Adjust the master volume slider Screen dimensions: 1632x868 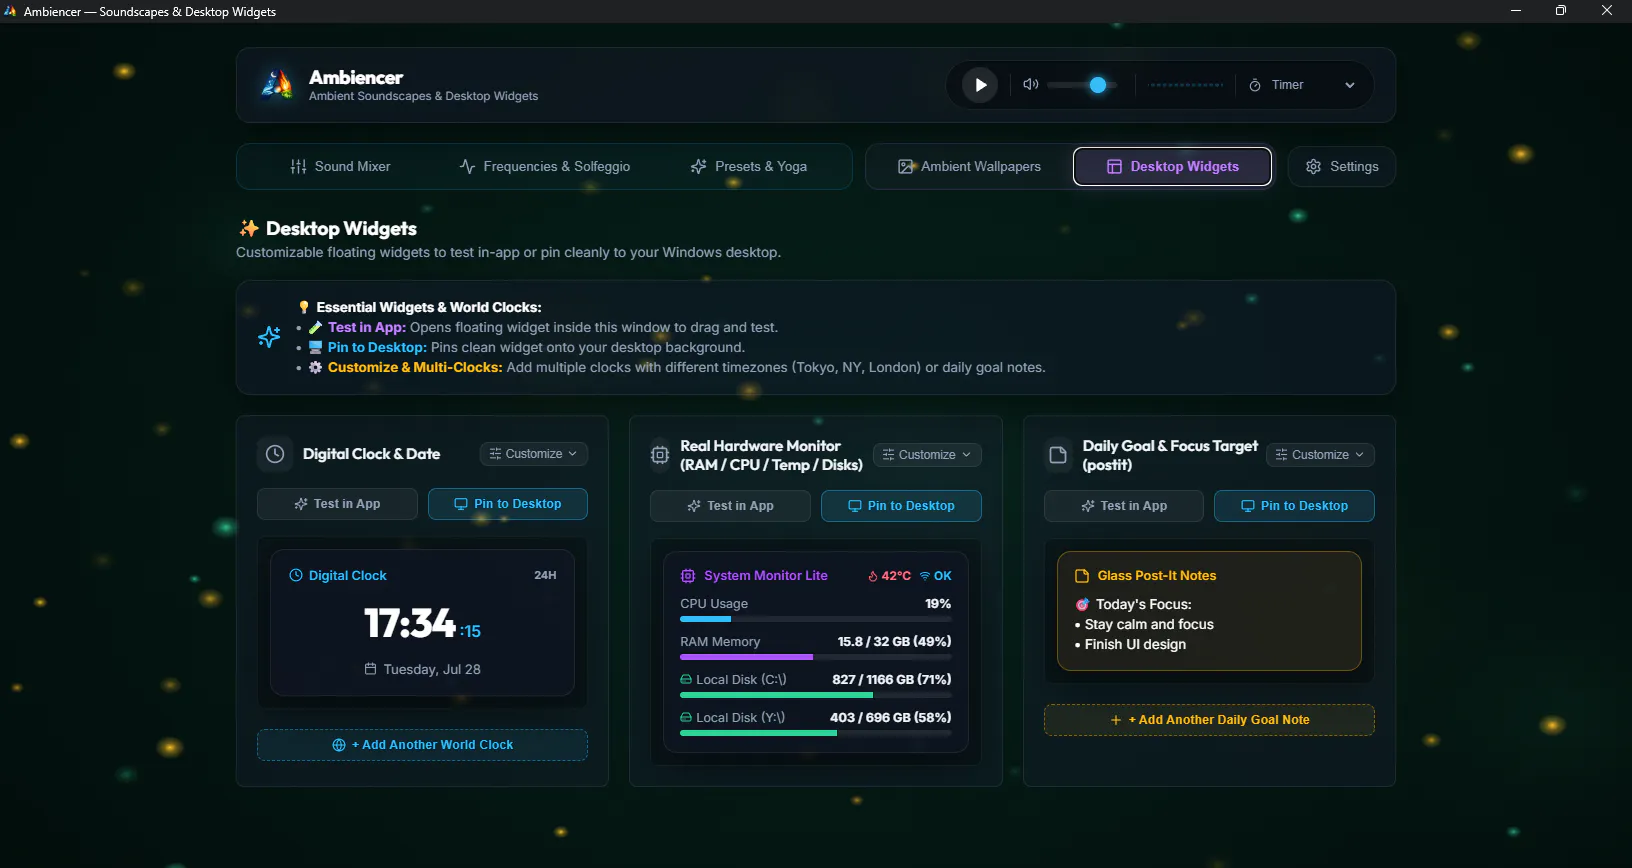pos(1081,85)
